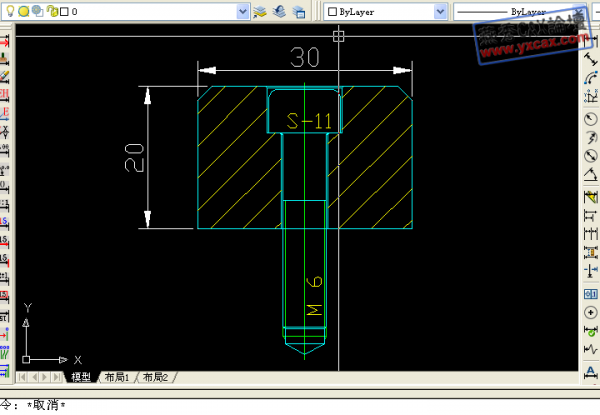Click the Dimension Space tool
600x415 pixels.
[591, 252]
